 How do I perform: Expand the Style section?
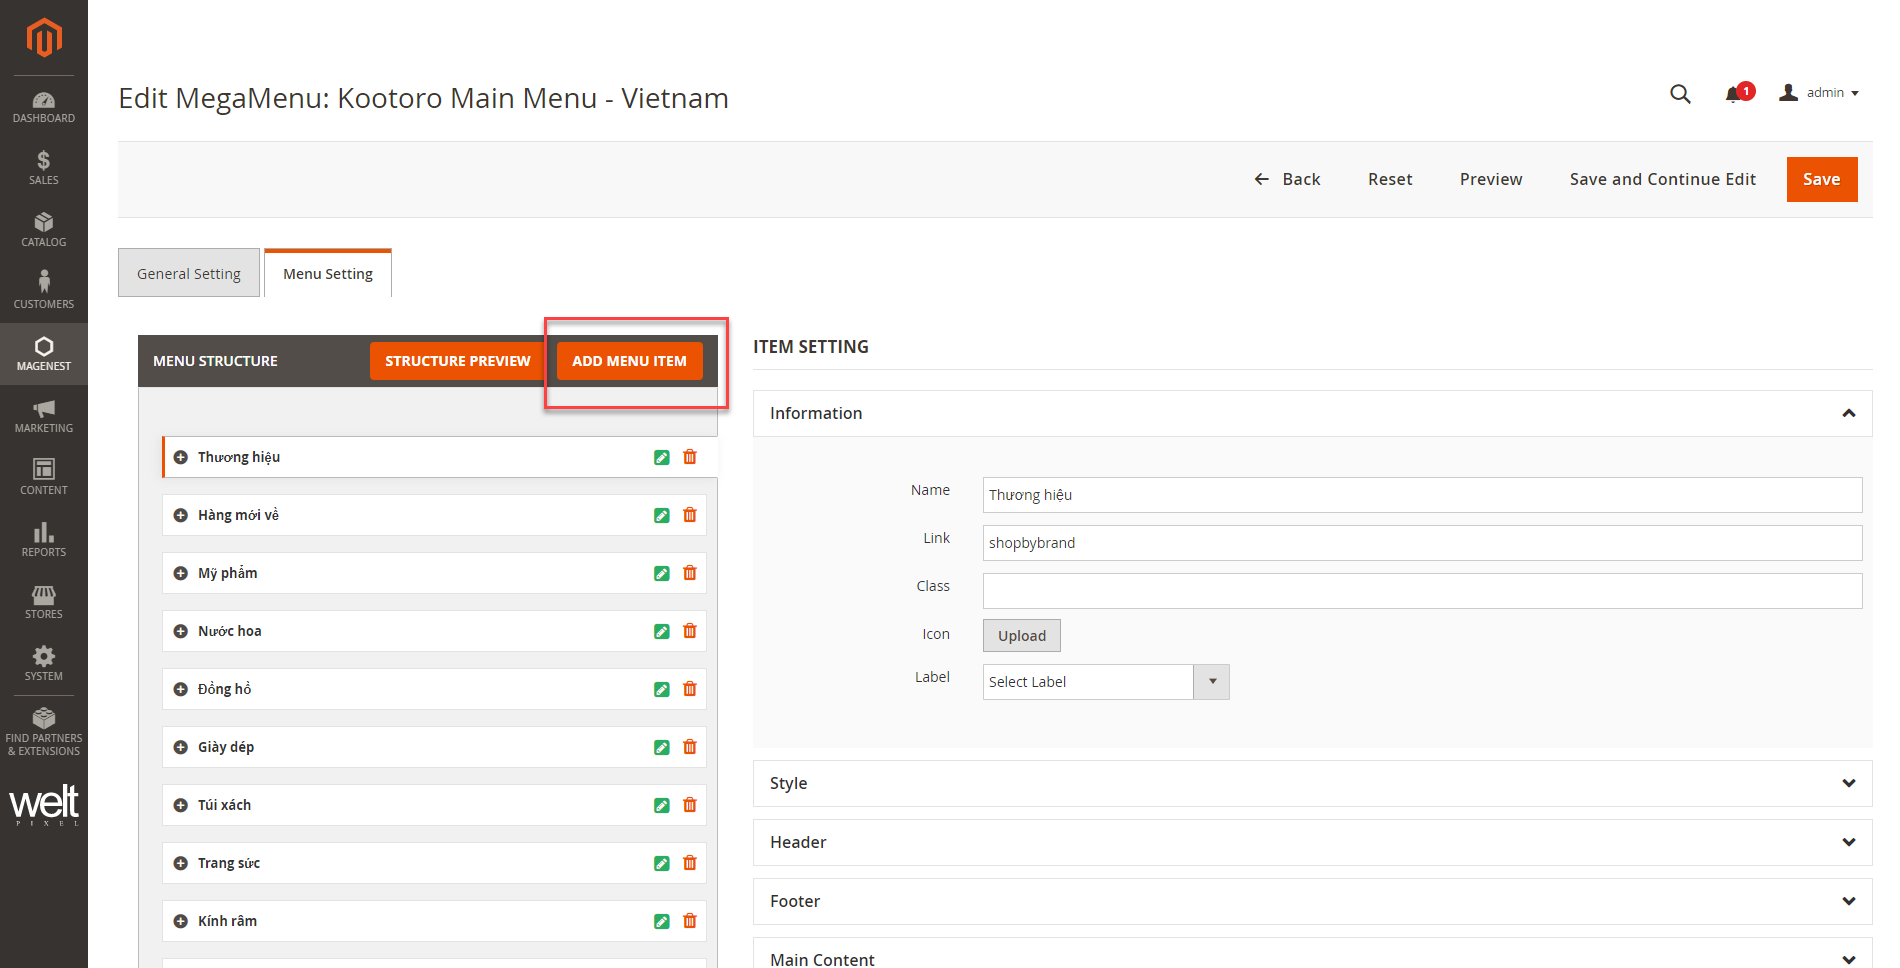point(1312,783)
